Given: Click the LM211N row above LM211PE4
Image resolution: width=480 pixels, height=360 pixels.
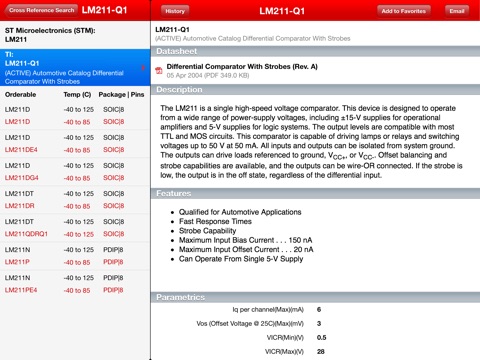Looking at the screenshot, I should pos(75,278).
